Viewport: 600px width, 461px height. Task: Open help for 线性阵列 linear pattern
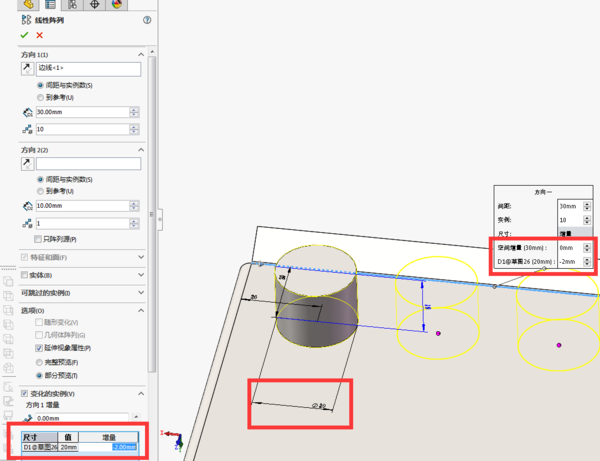pyautogui.click(x=147, y=20)
